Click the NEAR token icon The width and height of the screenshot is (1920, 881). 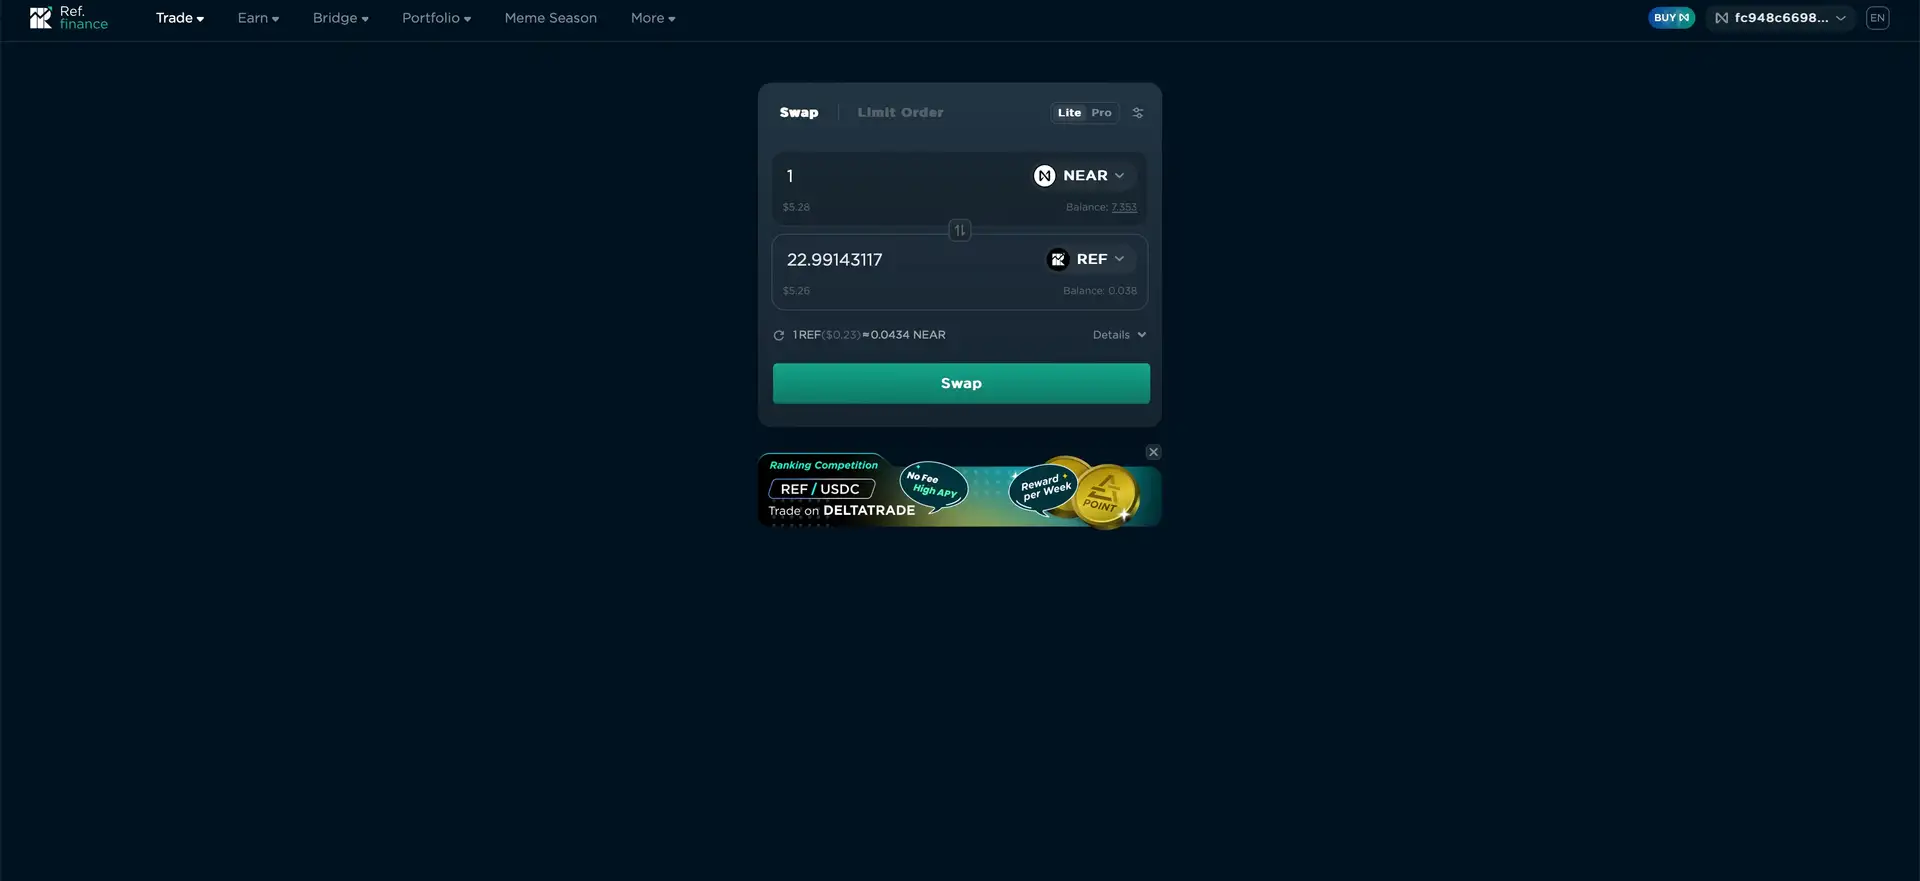coord(1044,176)
